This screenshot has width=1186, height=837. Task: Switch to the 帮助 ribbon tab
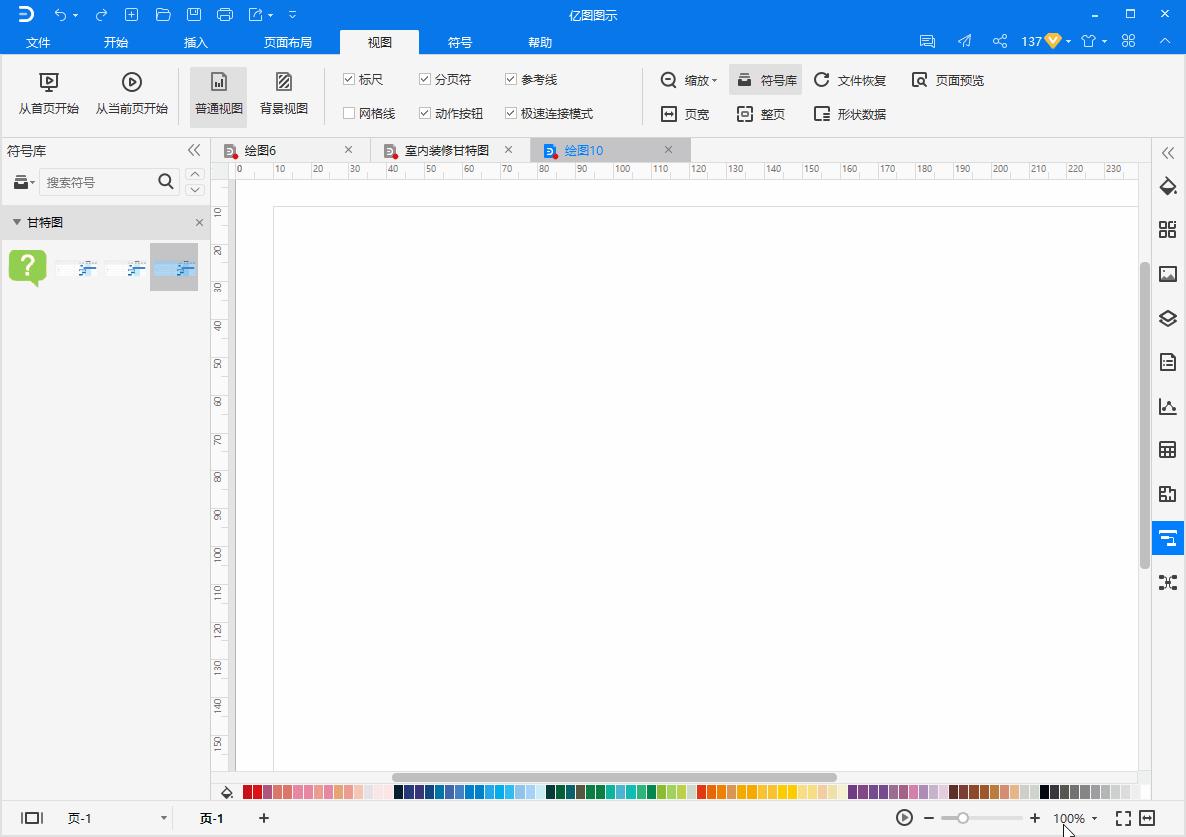pos(540,42)
